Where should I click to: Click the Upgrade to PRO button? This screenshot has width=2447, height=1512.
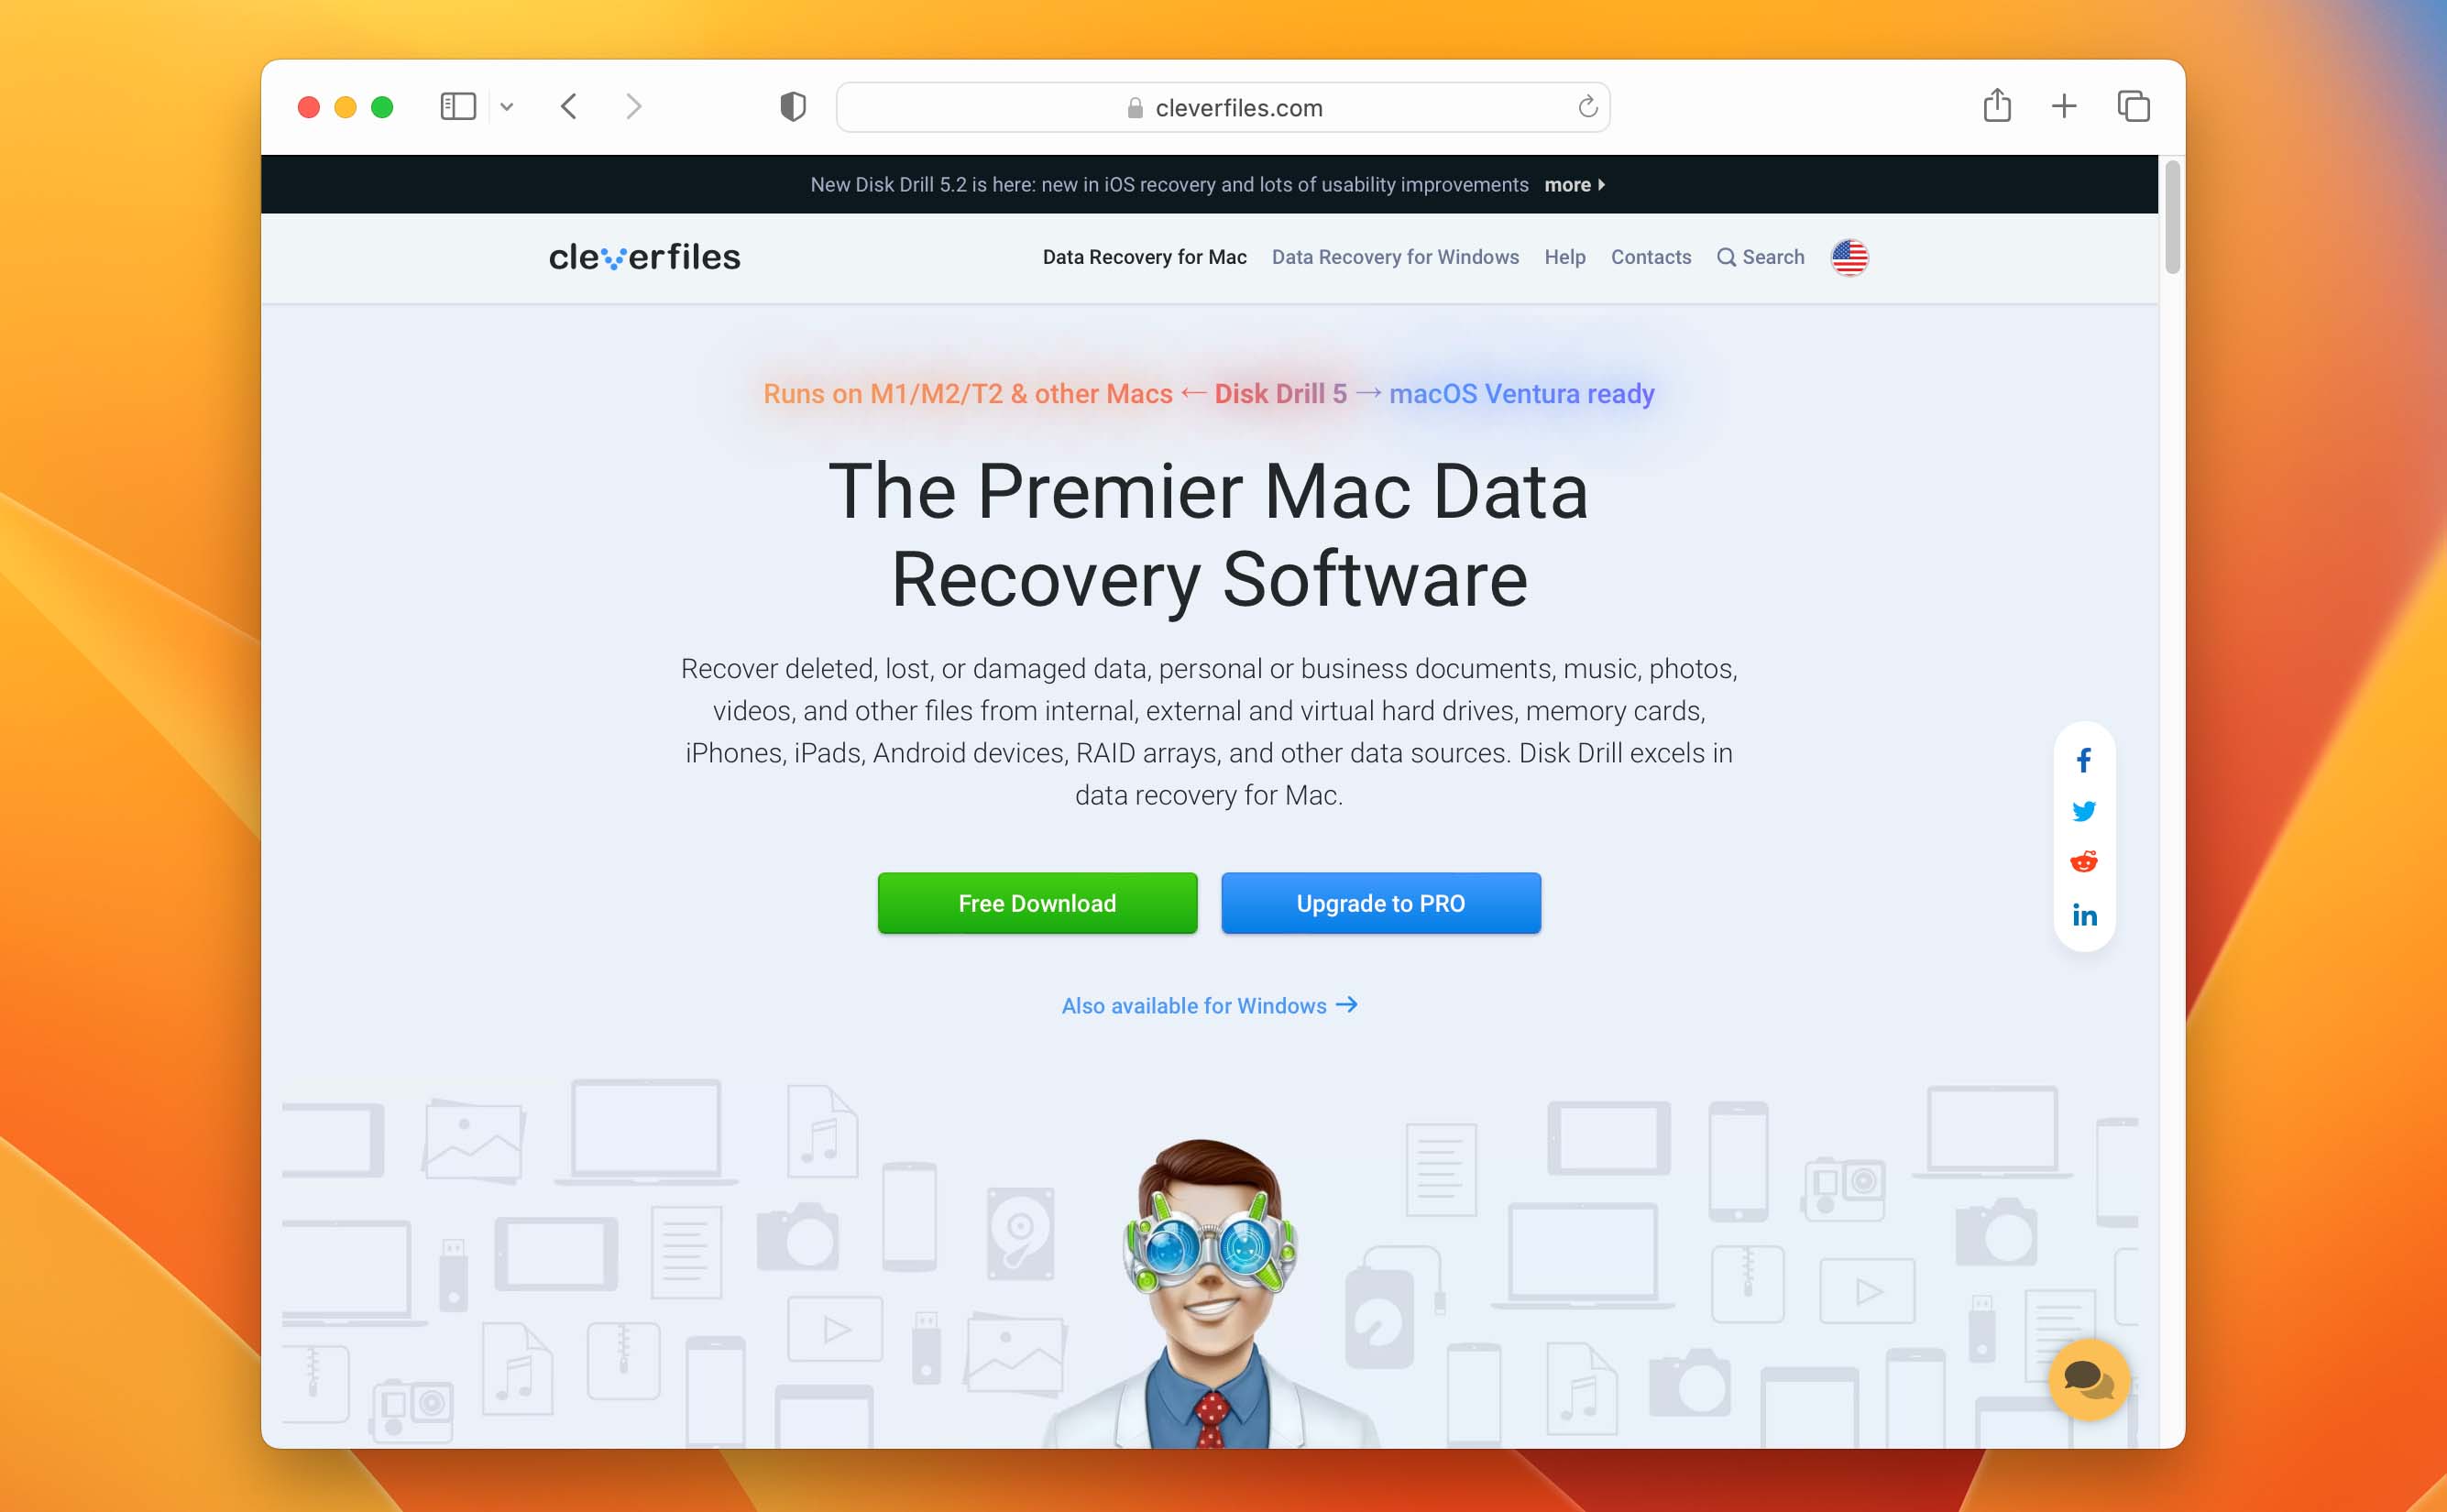pyautogui.click(x=1381, y=904)
